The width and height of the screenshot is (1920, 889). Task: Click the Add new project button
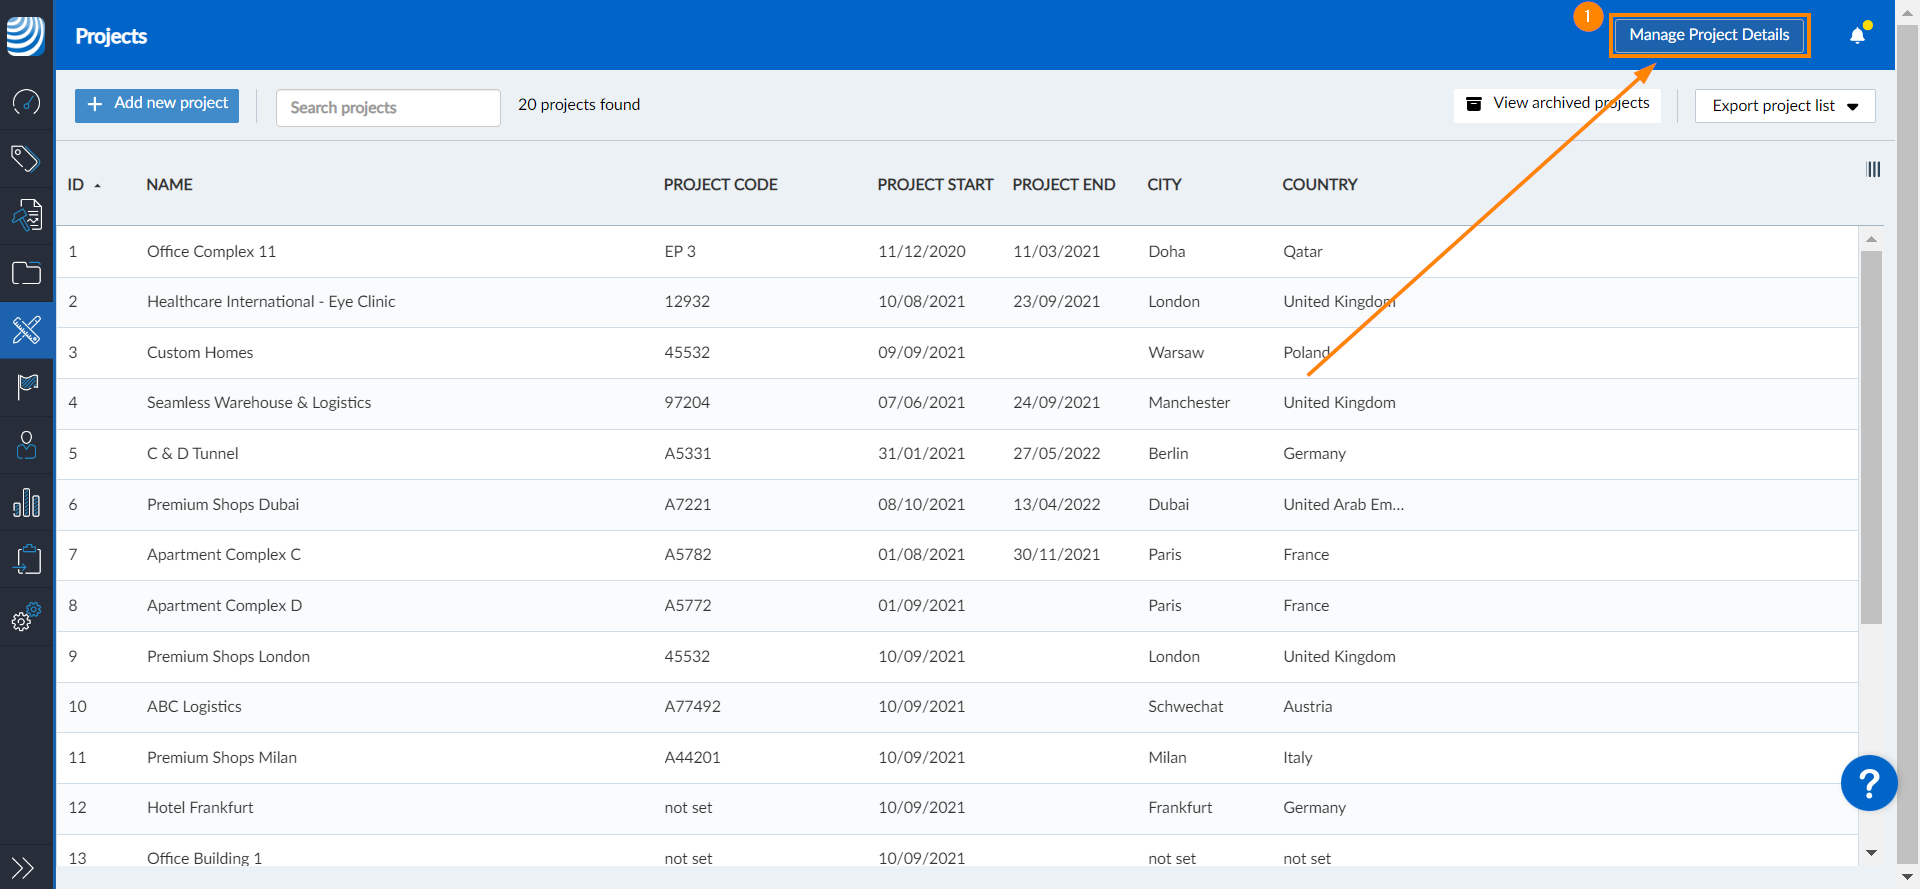[157, 104]
